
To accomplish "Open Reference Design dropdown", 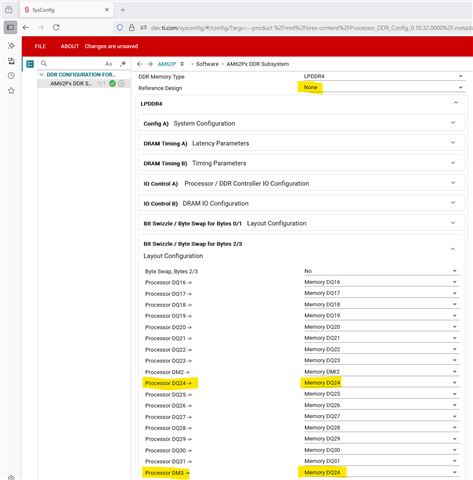I will 383,88.
